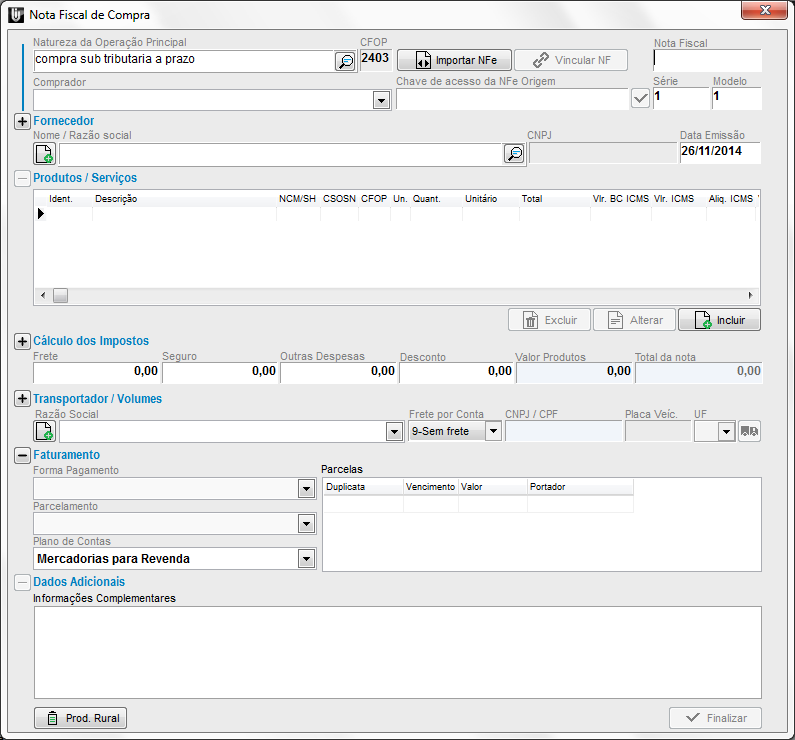This screenshot has height=740, width=795.
Task: Click the search icon beside Natureza da Operação
Action: pos(344,61)
